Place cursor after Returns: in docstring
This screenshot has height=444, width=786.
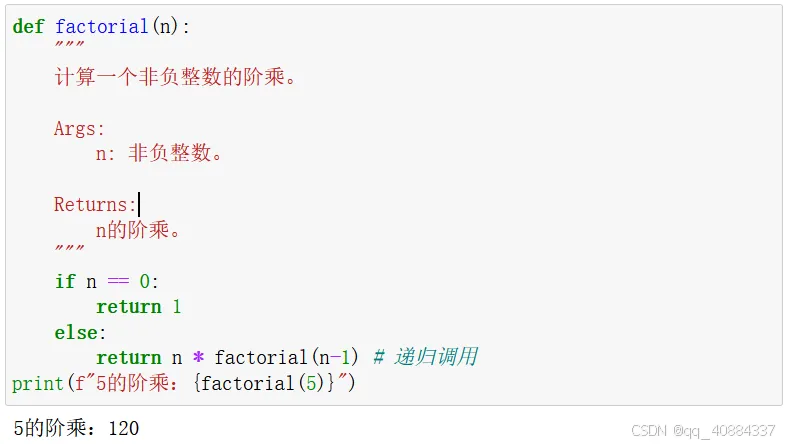(139, 204)
